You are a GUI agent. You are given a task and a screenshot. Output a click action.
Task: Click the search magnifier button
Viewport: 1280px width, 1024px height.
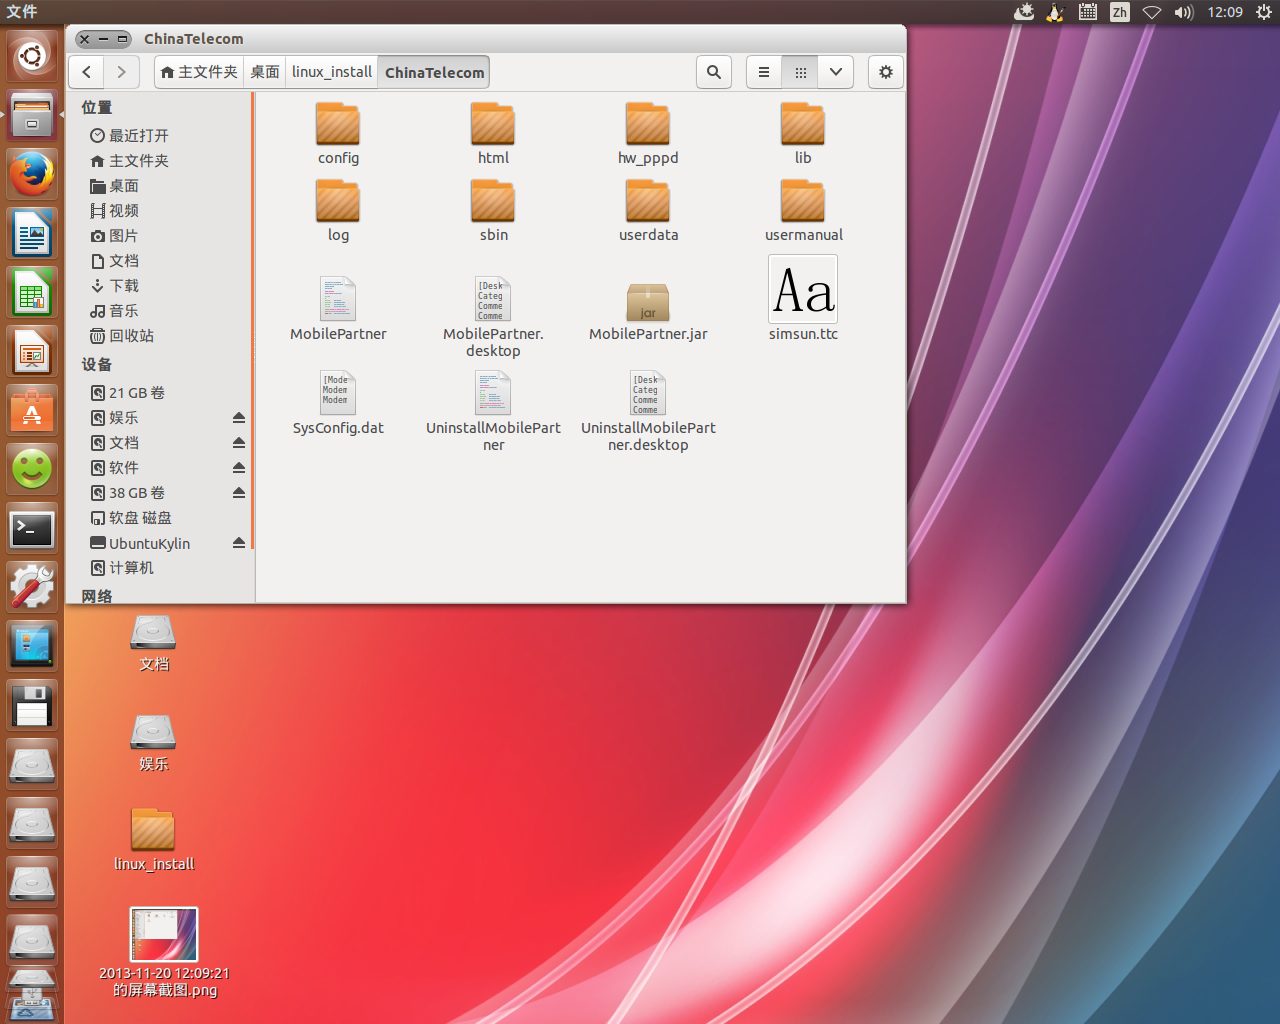coord(714,72)
